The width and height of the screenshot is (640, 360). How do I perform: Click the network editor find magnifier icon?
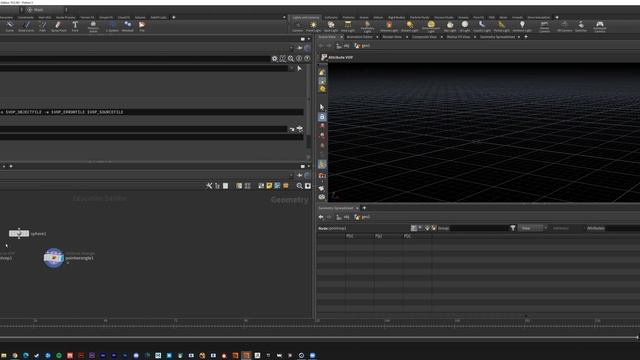[300, 186]
